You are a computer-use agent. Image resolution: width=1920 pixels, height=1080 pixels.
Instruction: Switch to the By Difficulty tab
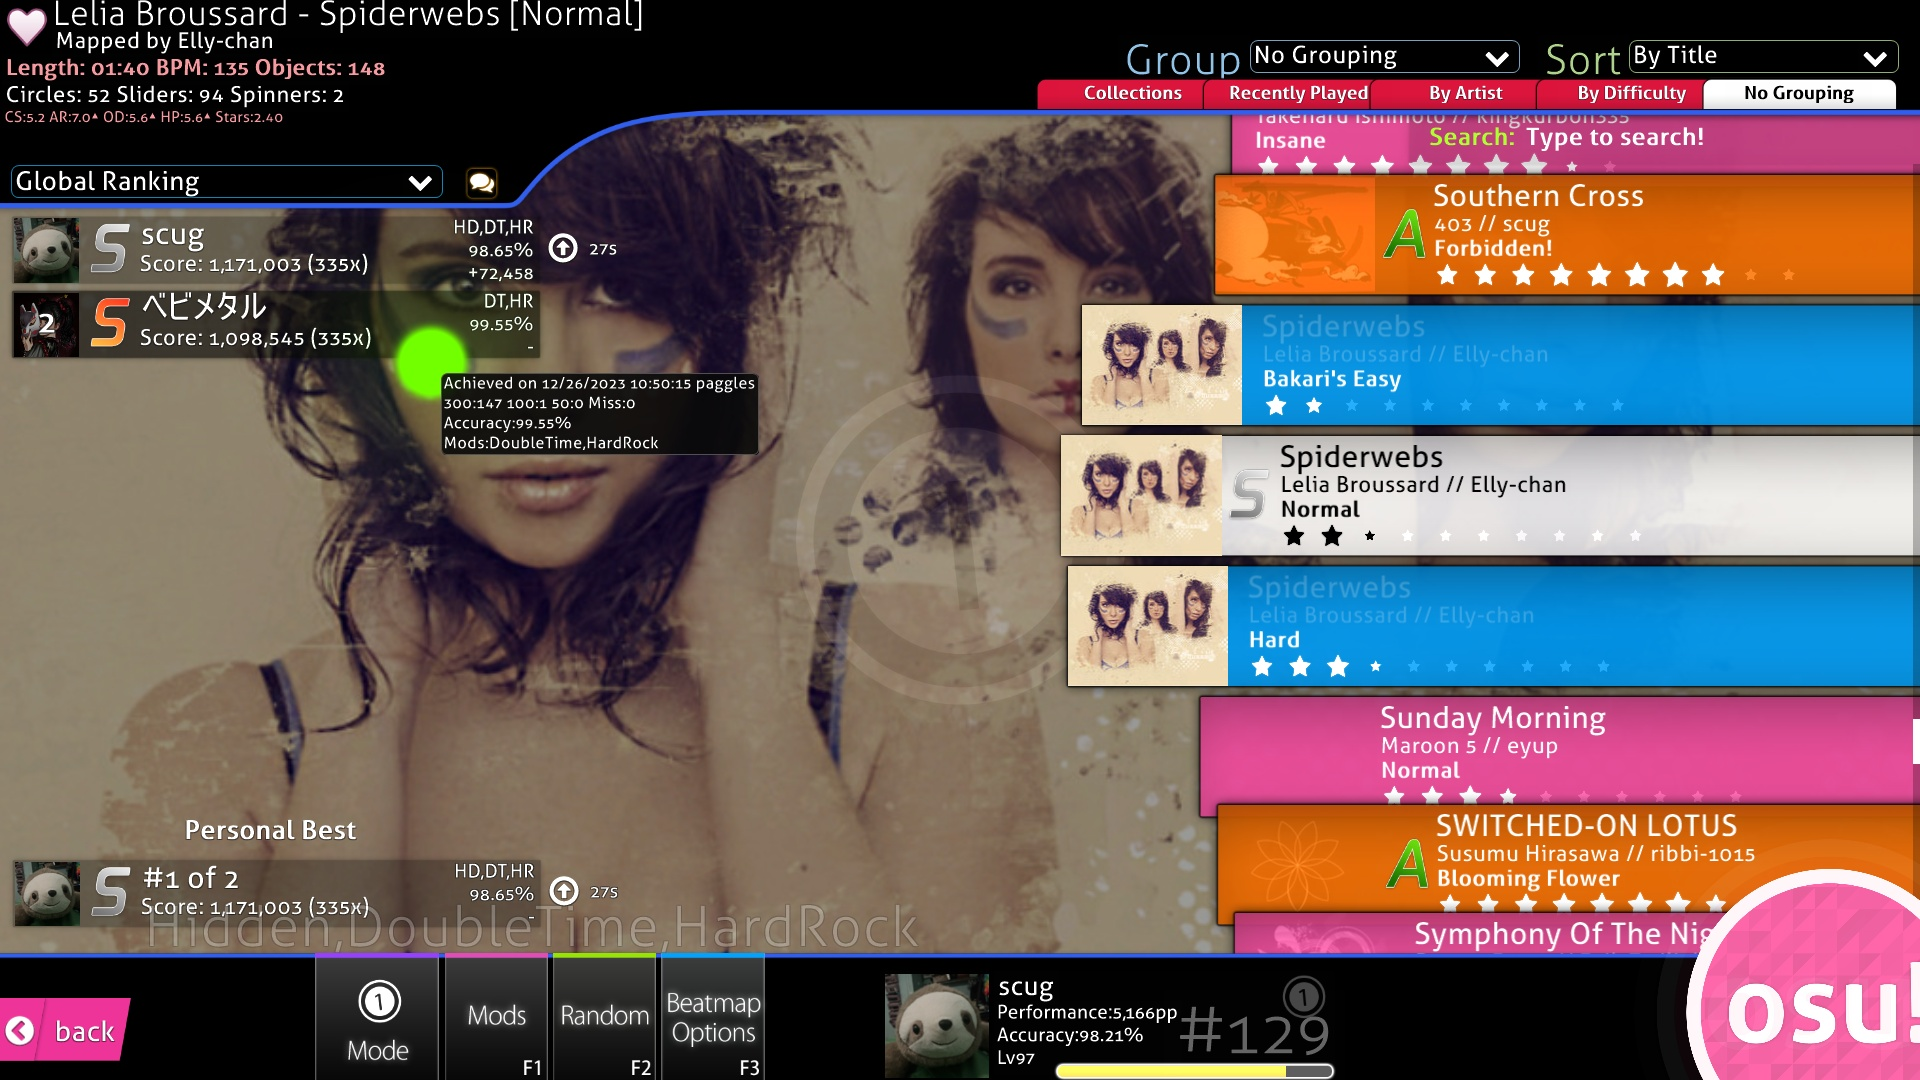[x=1621, y=93]
